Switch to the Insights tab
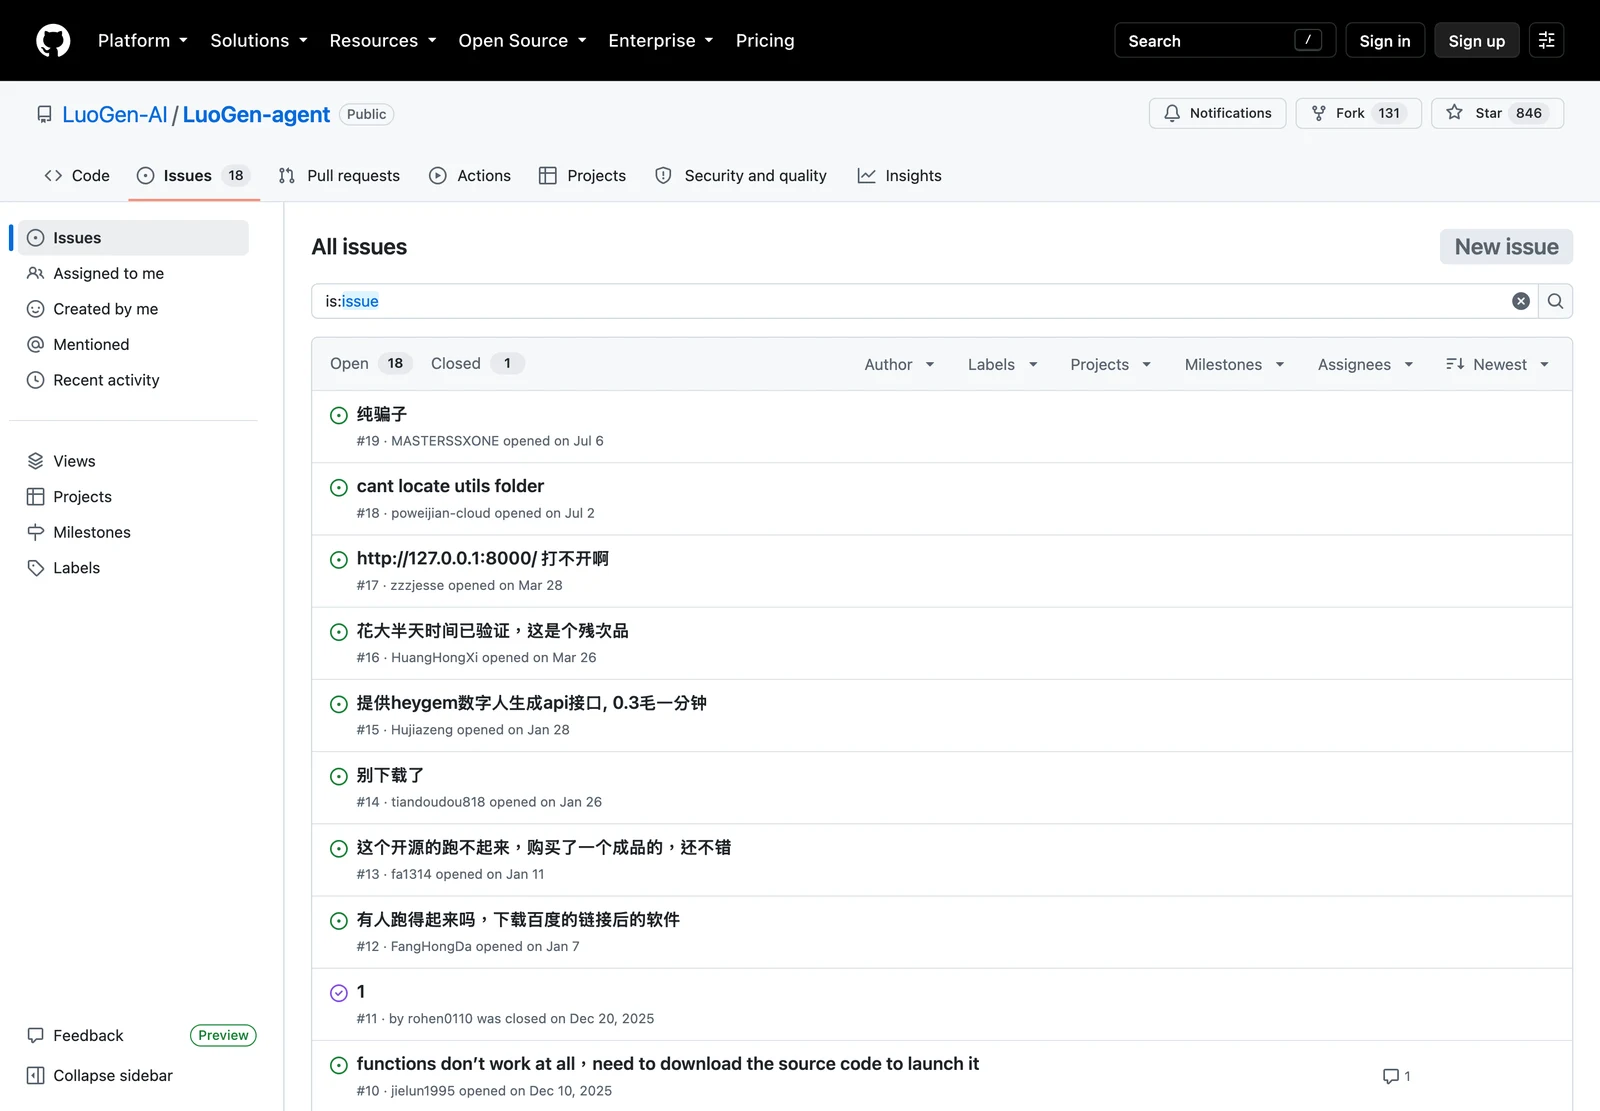 coord(899,176)
